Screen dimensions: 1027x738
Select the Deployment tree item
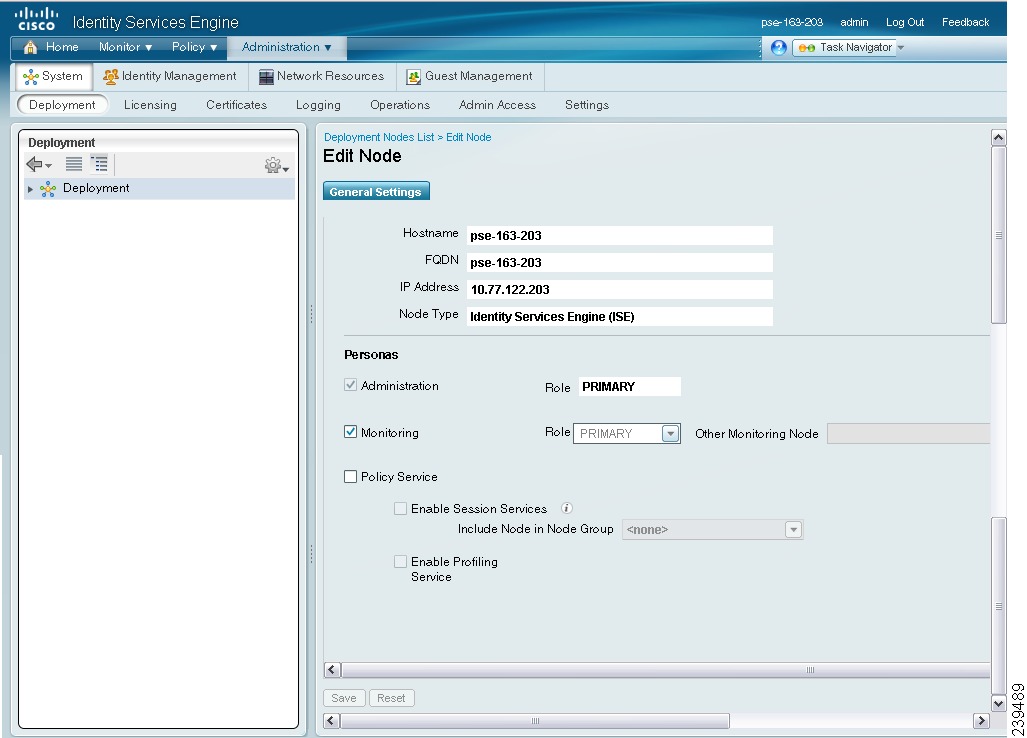[96, 188]
